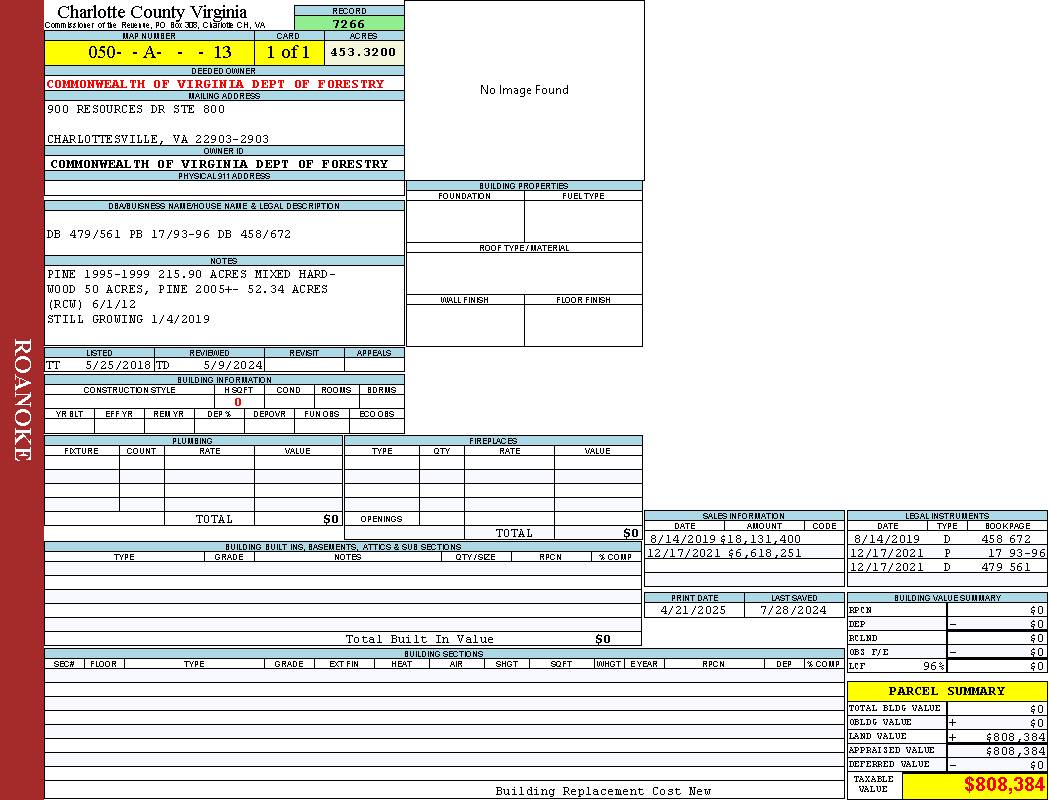The height and width of the screenshot is (800, 1050).
Task: Click the green record number 7266 field
Action: 349,23
